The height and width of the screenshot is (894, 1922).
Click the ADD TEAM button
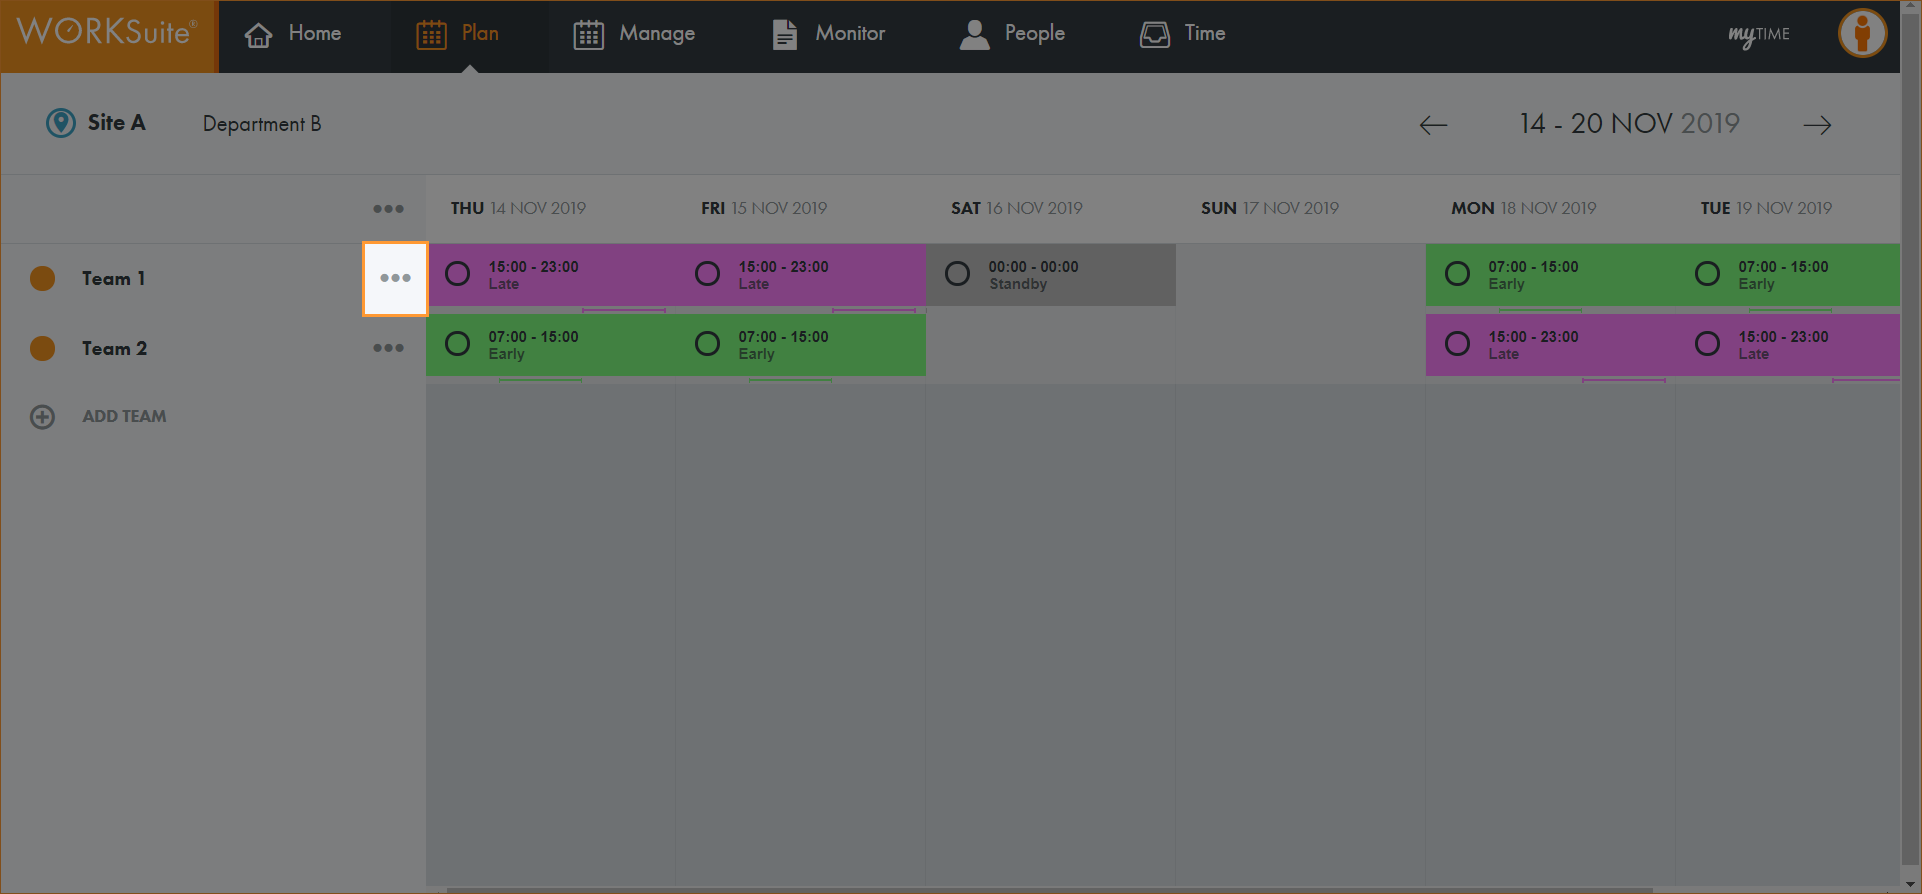[x=124, y=416]
